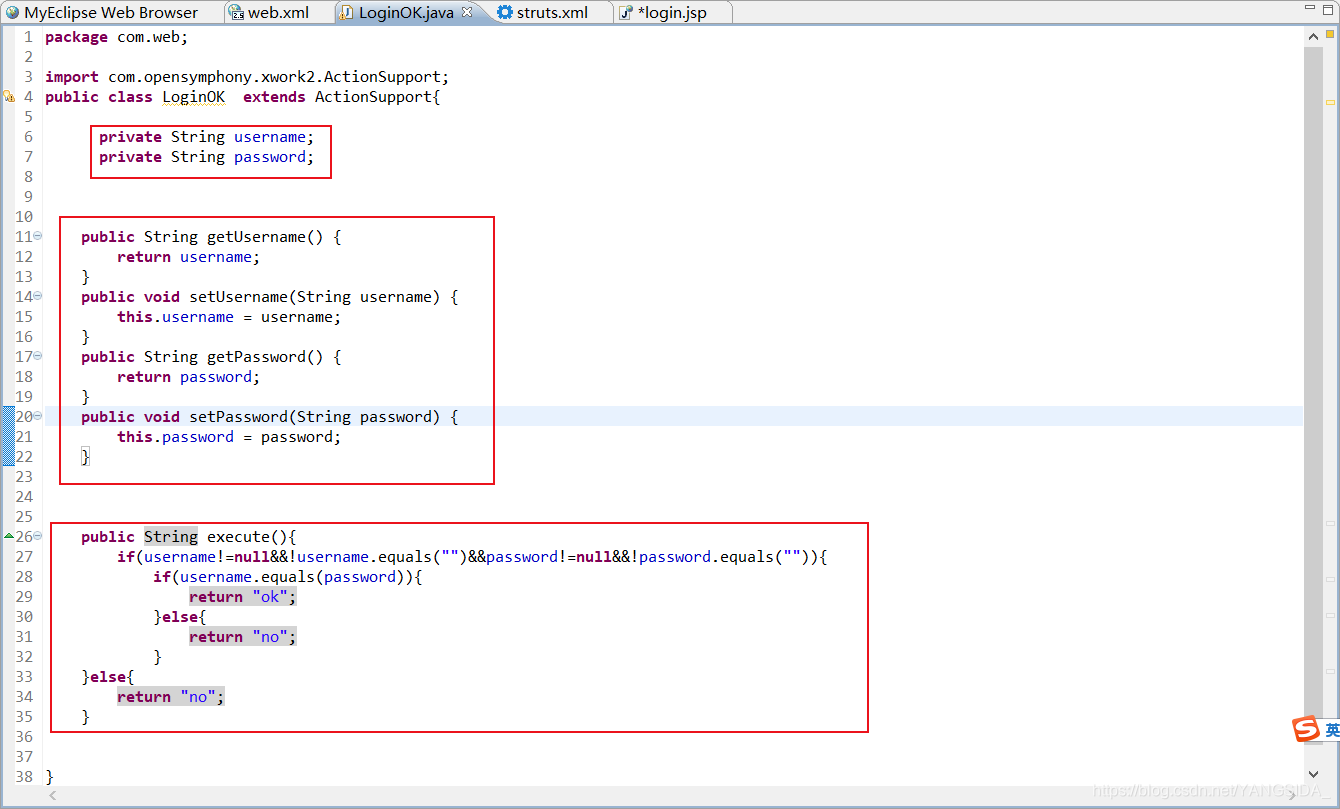The width and height of the screenshot is (1340, 809).
Task: Click the highlighted String type on line 26
Action: [x=171, y=537]
